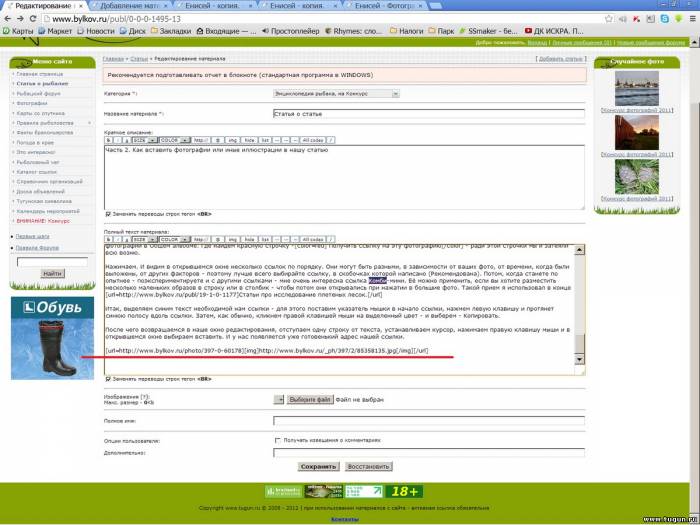700x525 pixels.
Task: Click the Skype extension icon
Action: coord(664,19)
